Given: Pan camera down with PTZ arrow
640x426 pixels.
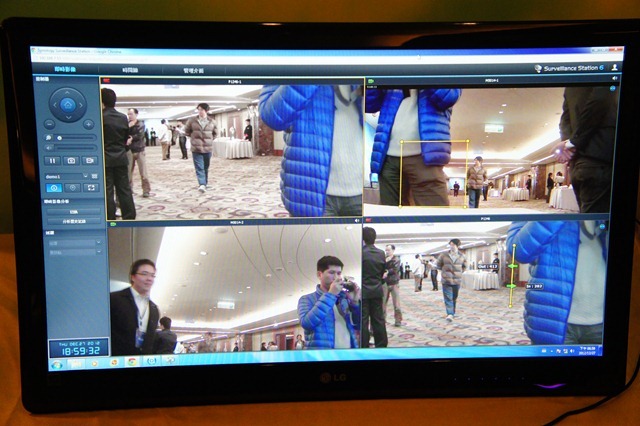Looking at the screenshot, I should click(x=68, y=118).
